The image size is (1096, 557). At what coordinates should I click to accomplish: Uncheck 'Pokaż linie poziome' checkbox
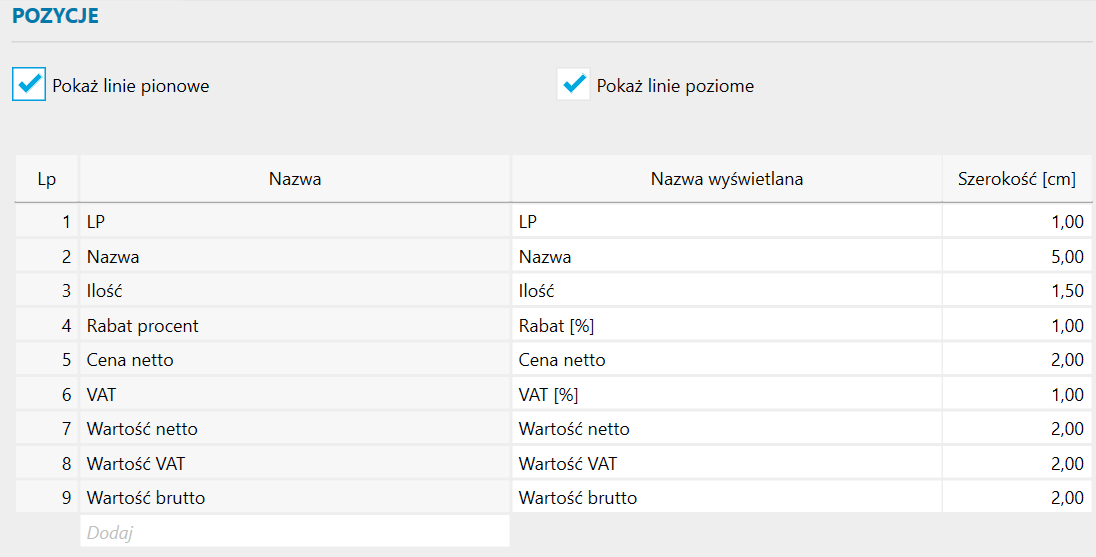[574, 85]
